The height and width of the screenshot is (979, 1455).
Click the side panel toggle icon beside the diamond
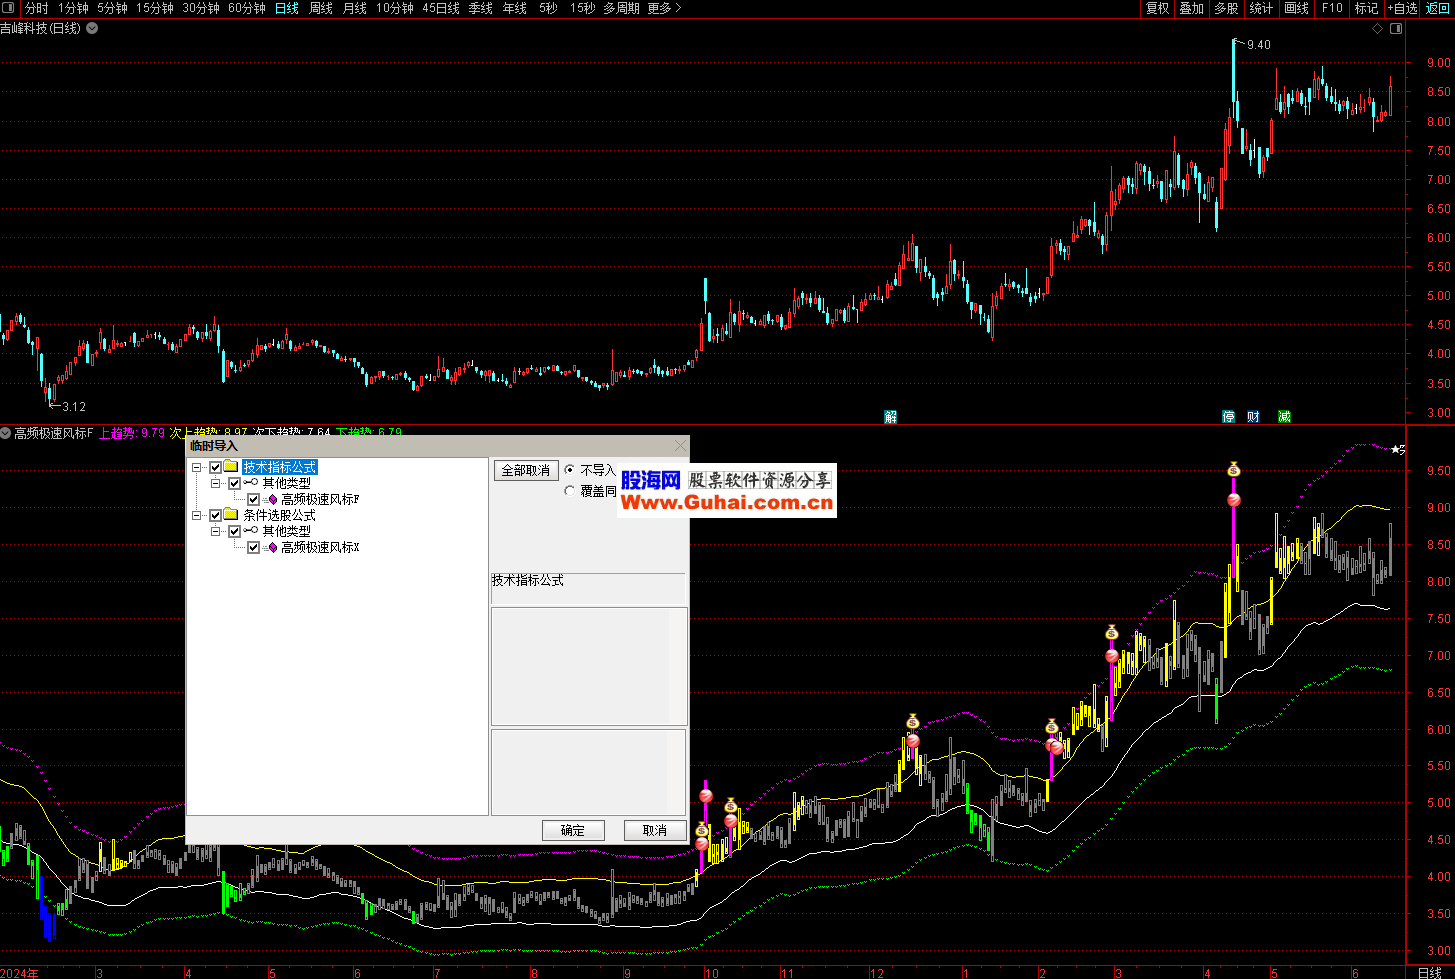[1396, 28]
